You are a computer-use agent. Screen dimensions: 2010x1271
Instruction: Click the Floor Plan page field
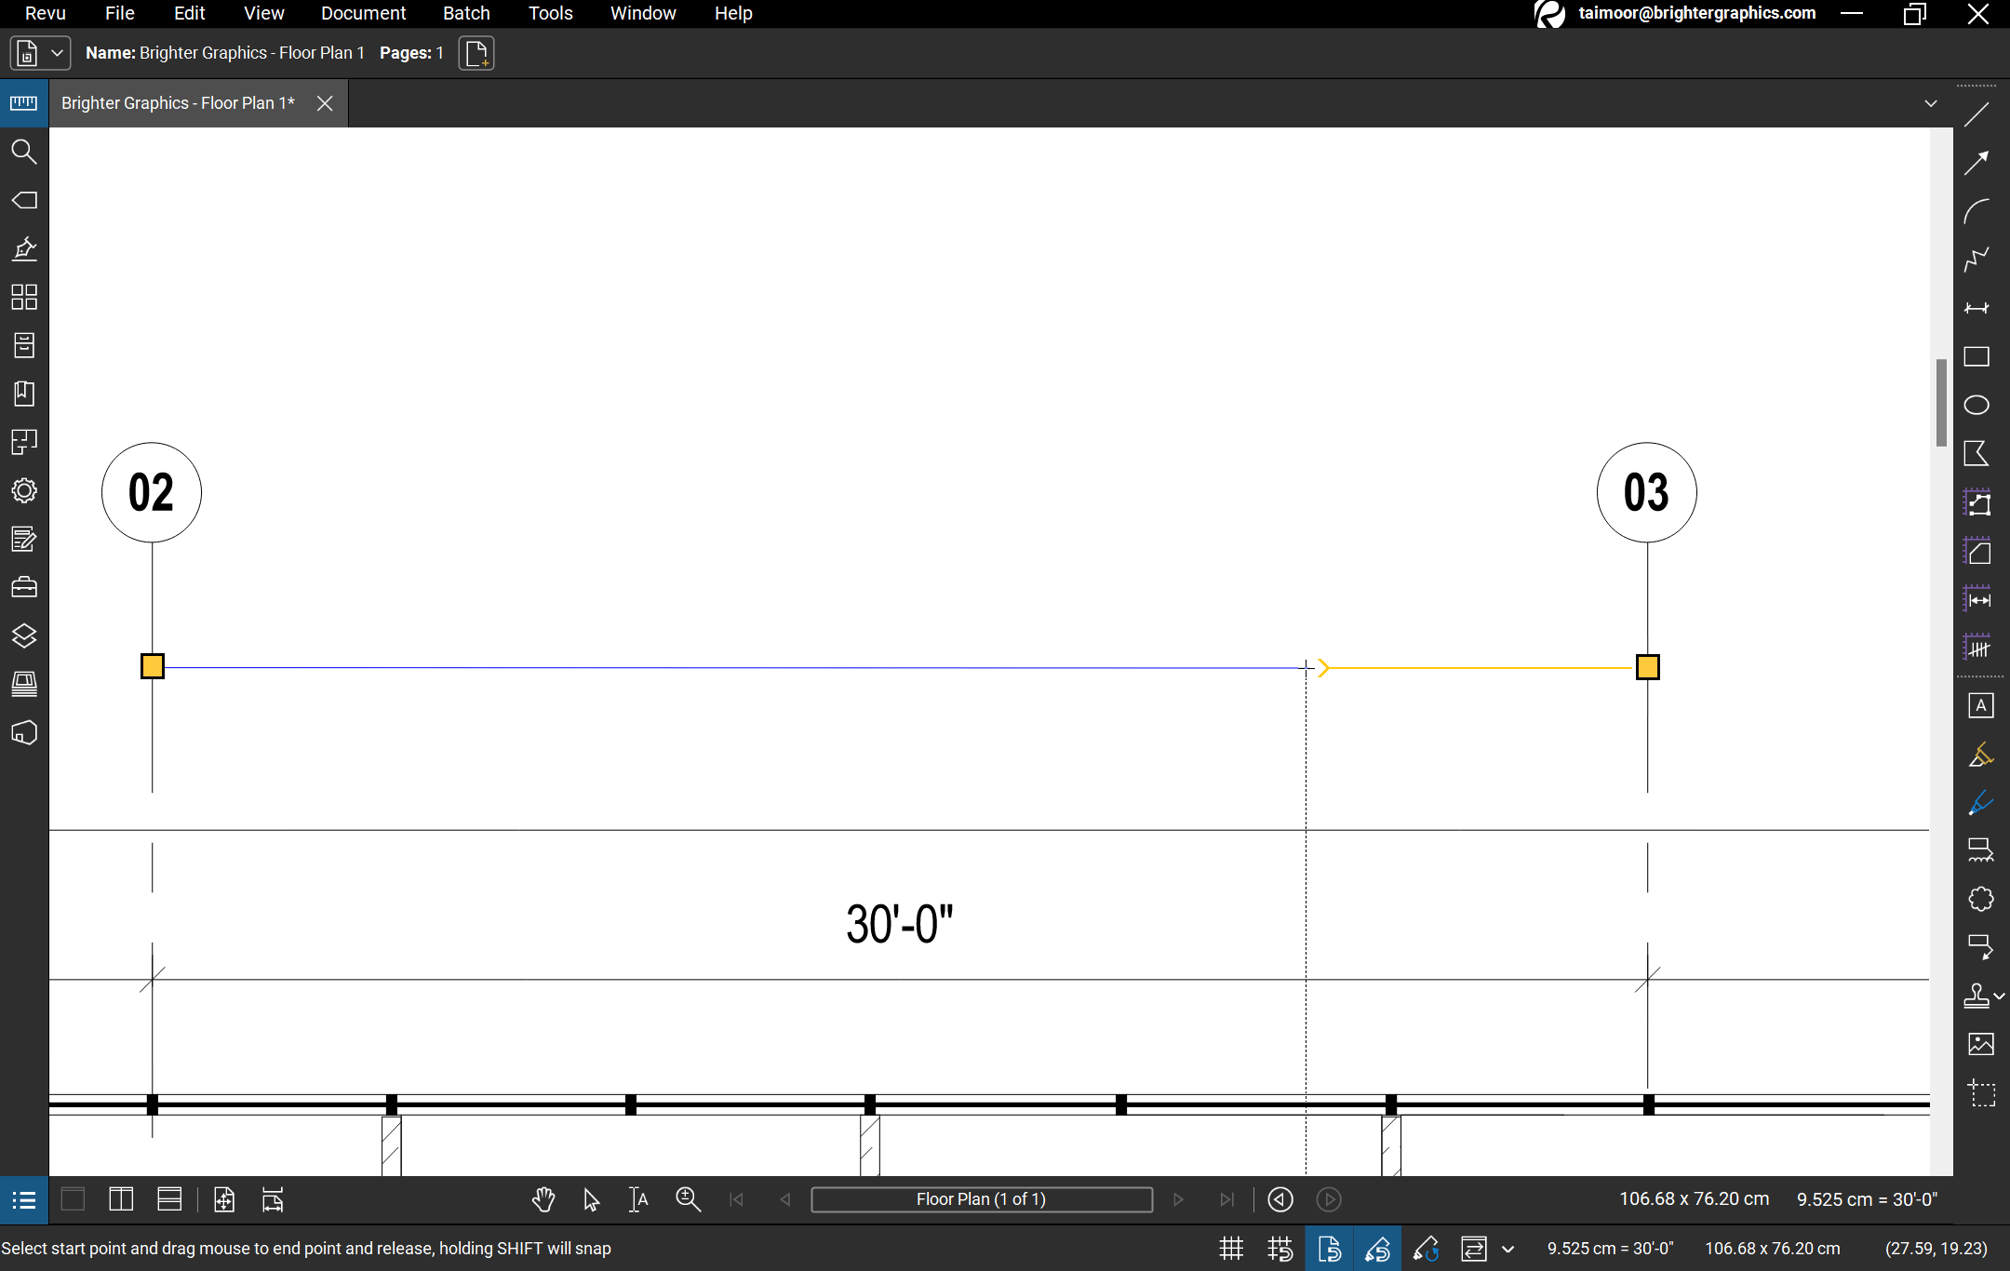coord(981,1199)
